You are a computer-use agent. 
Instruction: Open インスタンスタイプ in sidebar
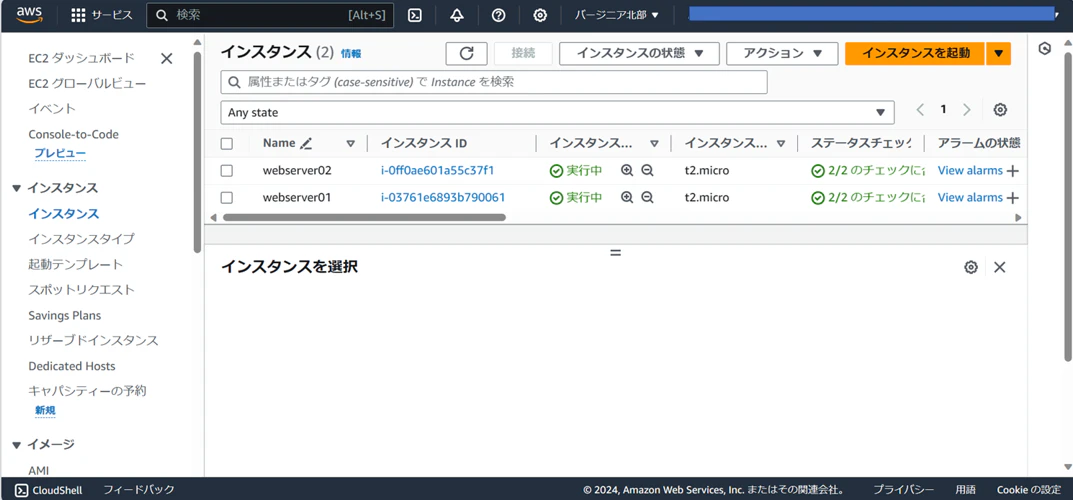(x=81, y=239)
